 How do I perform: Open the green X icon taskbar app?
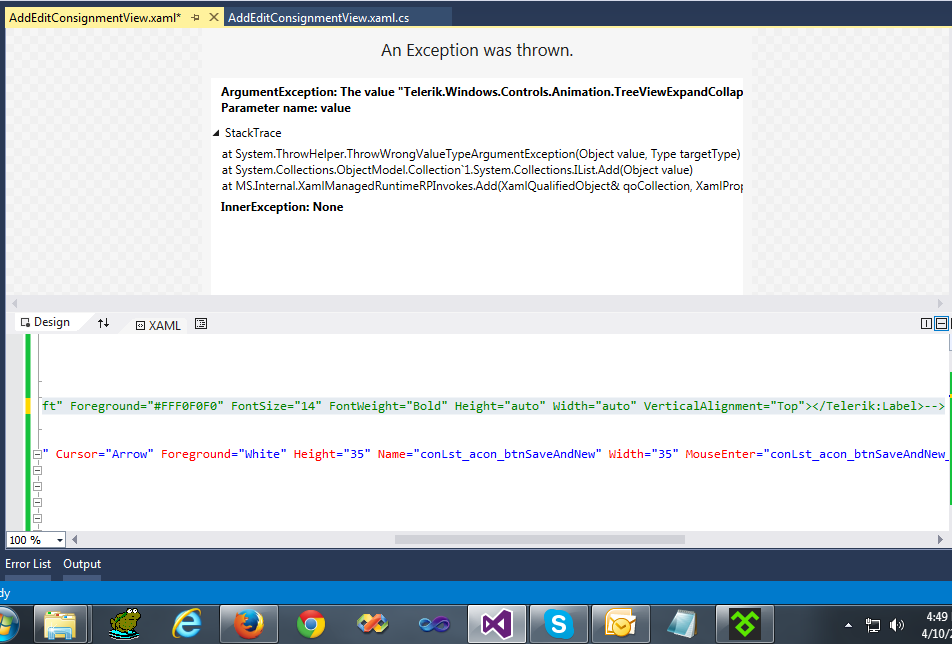click(744, 624)
